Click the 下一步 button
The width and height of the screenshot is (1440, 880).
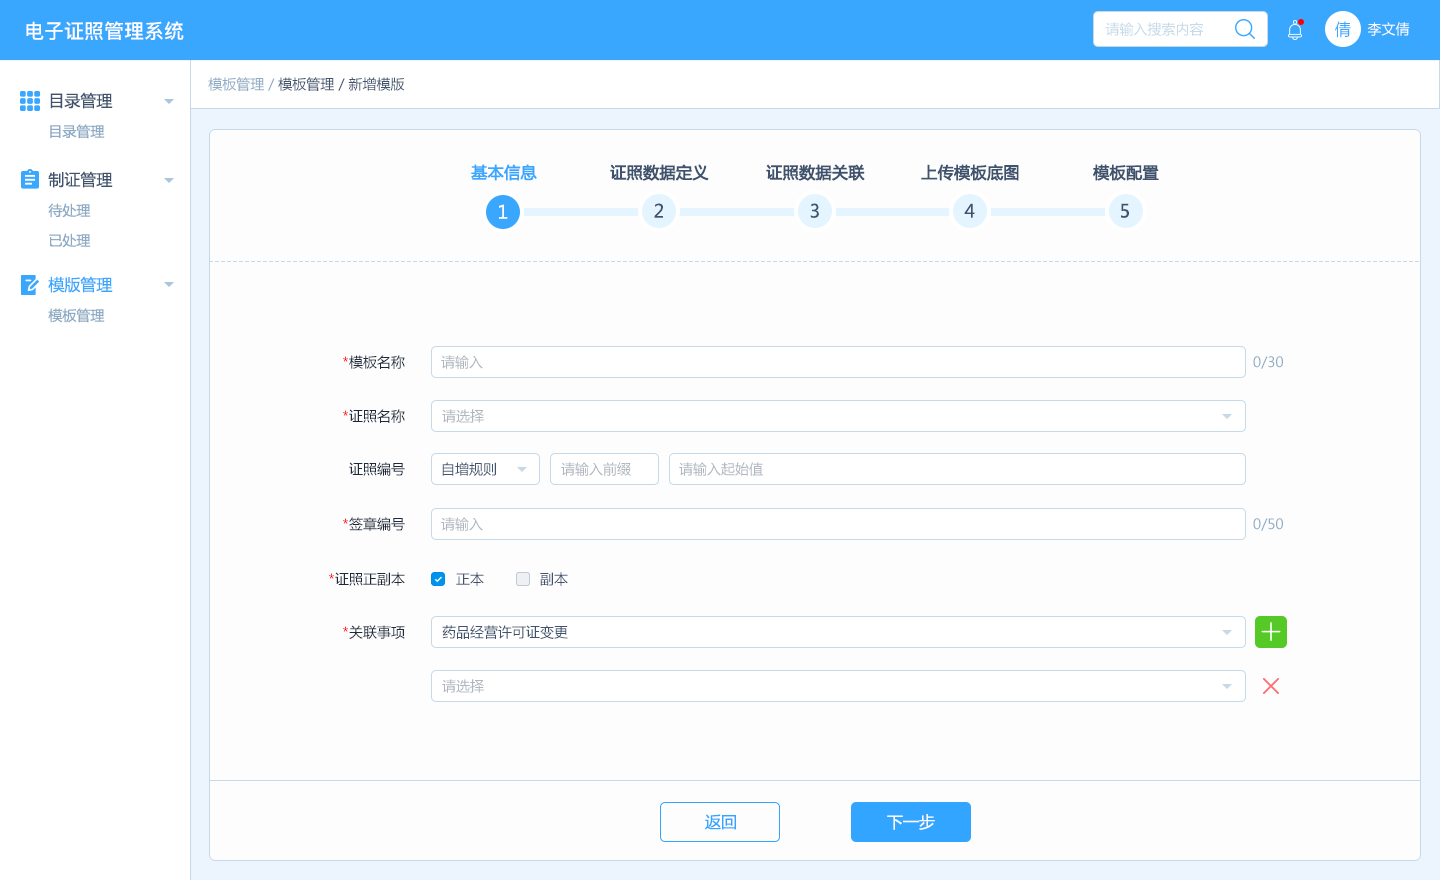pyautogui.click(x=910, y=822)
